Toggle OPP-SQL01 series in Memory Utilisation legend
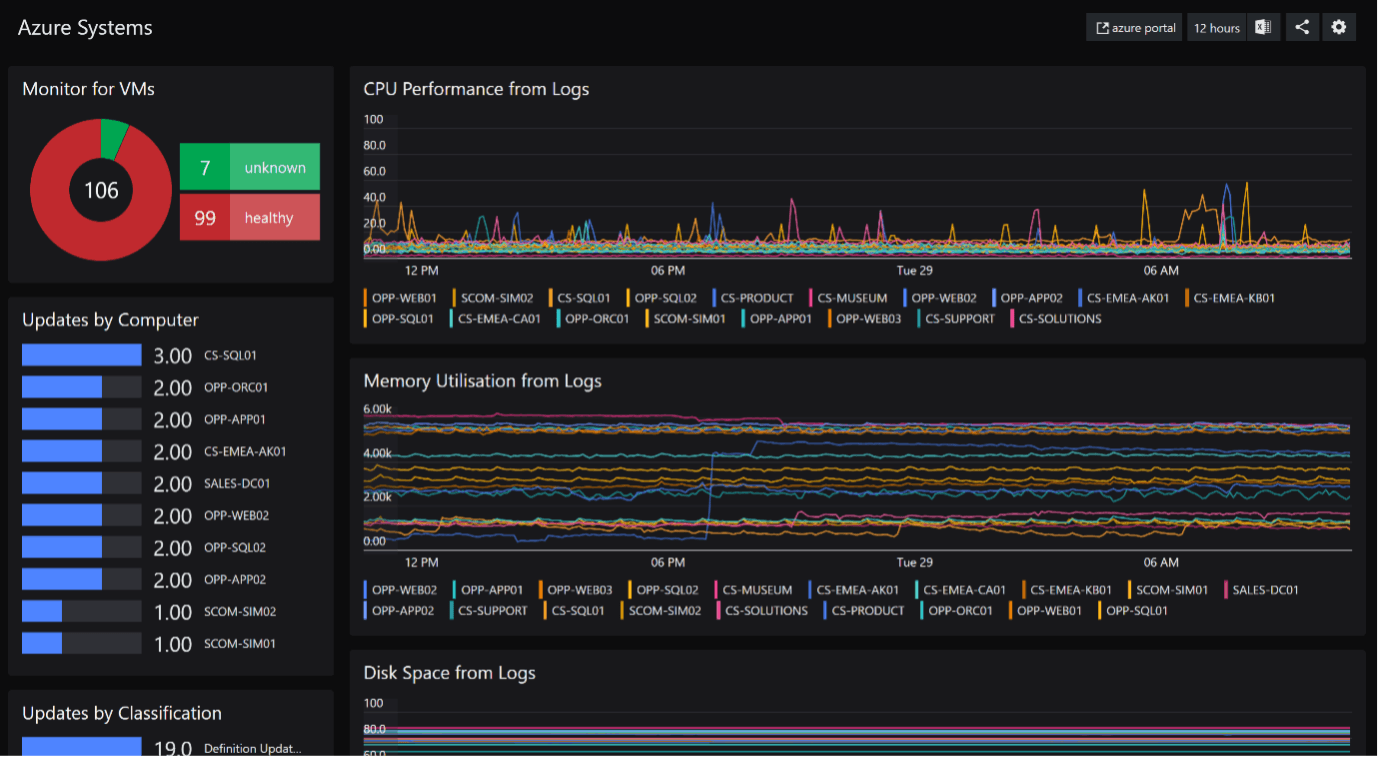1381x760 pixels. (x=1132, y=610)
